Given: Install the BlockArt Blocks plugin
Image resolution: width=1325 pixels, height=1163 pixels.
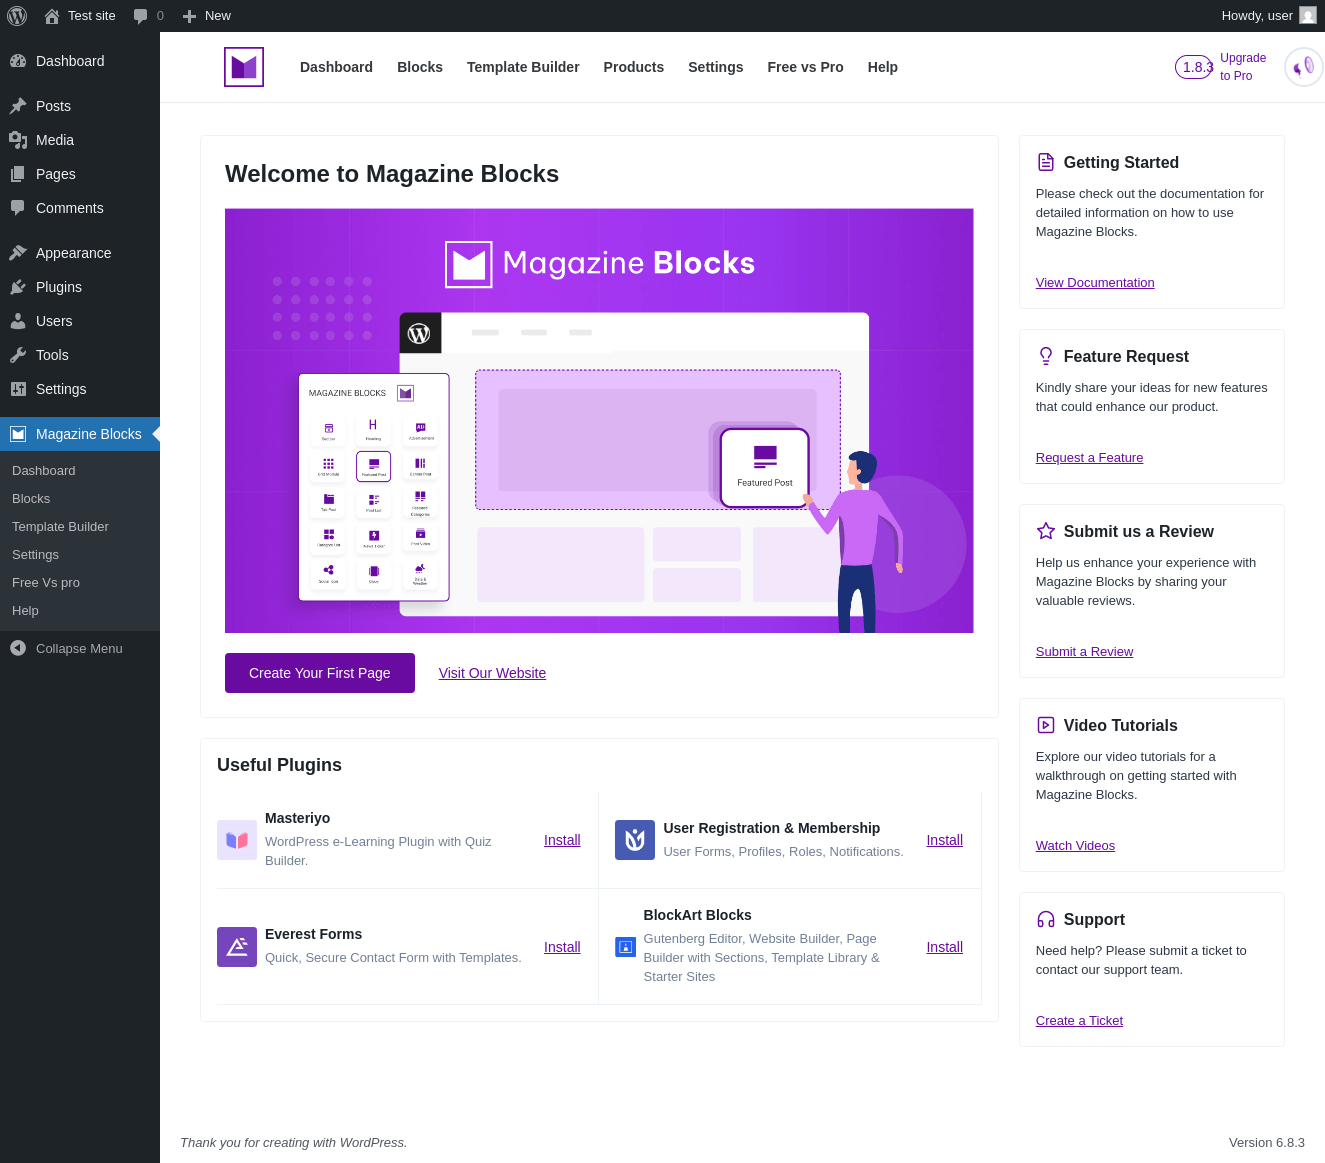Looking at the screenshot, I should pos(945,947).
